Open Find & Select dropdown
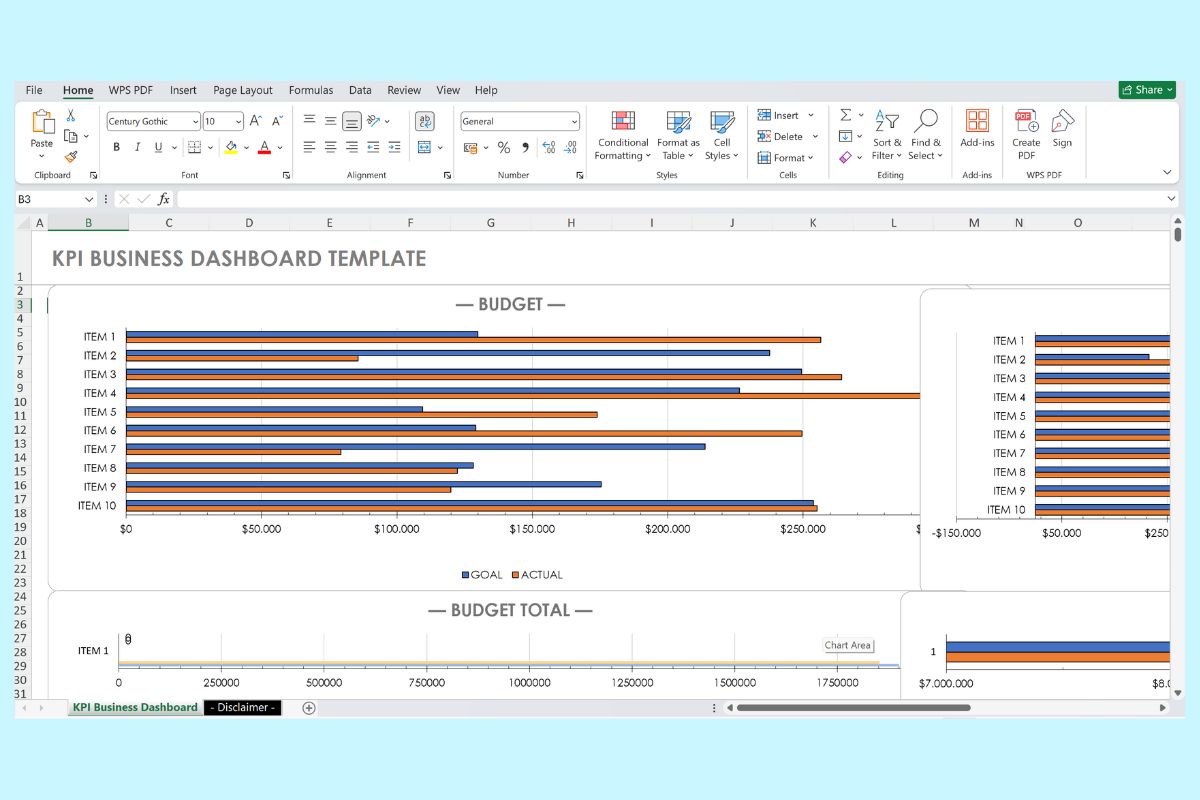Image resolution: width=1200 pixels, height=800 pixels. (x=926, y=135)
